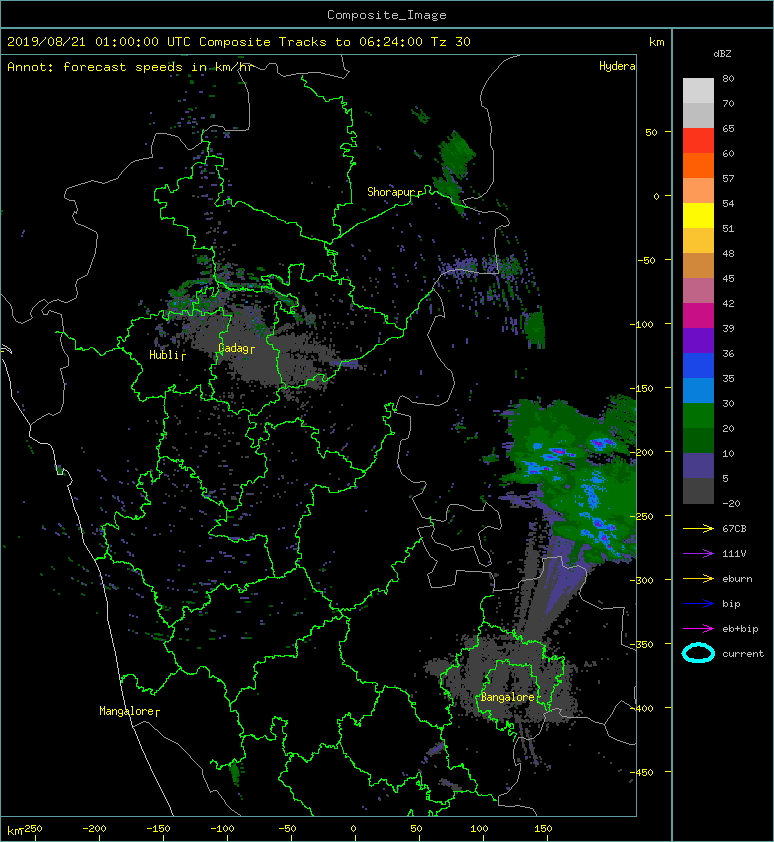The image size is (774, 842).
Task: Select the green 20–30 dBZ swatch
Action: 698,415
